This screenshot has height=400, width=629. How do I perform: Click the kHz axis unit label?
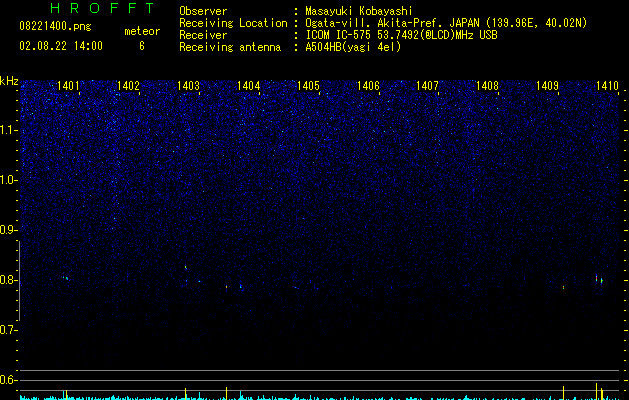tap(9, 81)
